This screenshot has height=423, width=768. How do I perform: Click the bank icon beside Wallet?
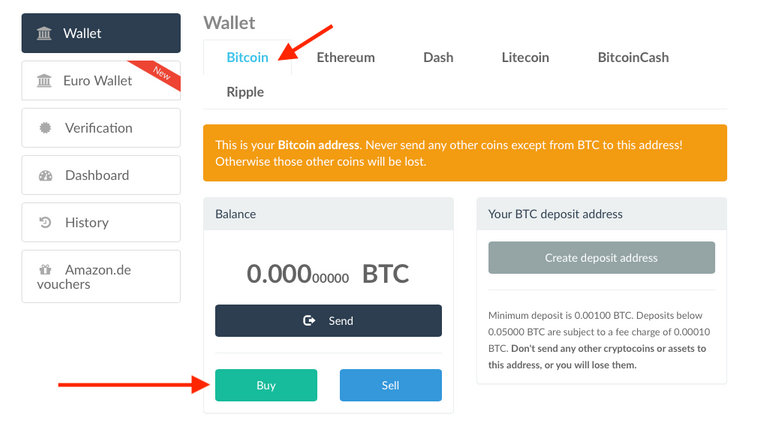[x=44, y=33]
